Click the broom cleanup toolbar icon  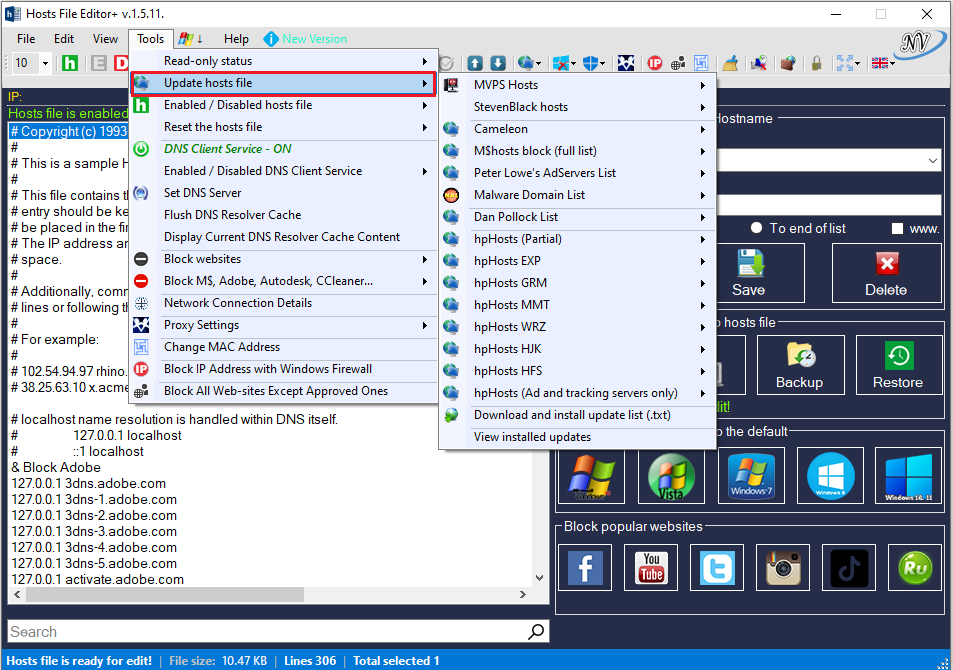click(x=731, y=63)
